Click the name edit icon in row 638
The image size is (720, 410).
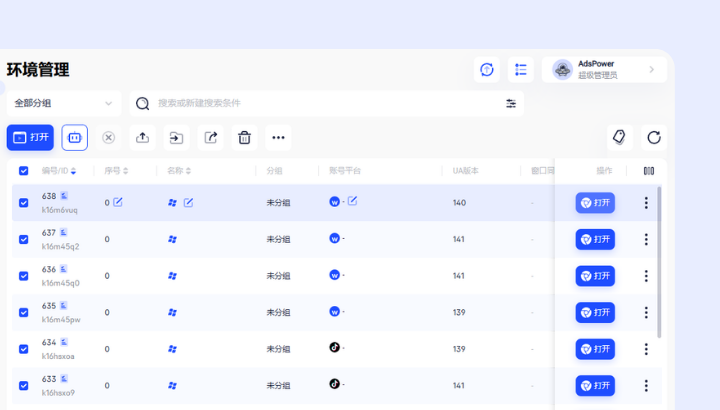[188, 202]
